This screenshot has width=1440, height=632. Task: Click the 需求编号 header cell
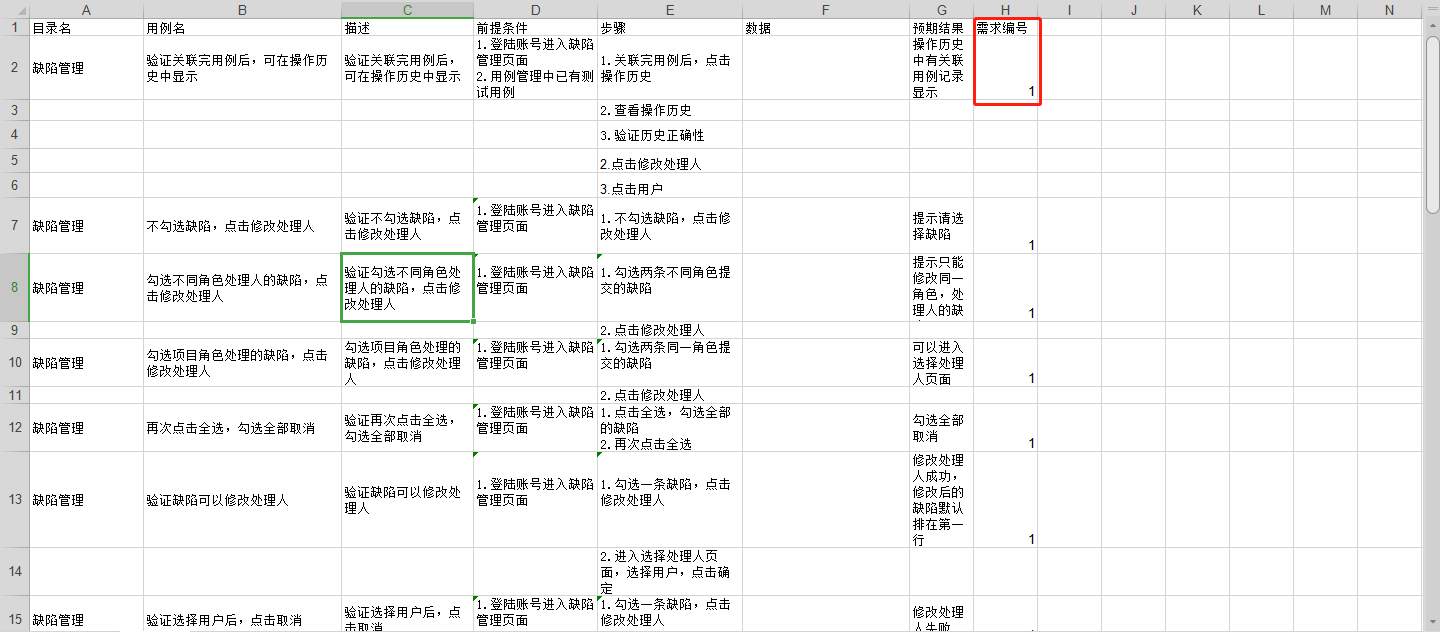pyautogui.click(x=1005, y=28)
